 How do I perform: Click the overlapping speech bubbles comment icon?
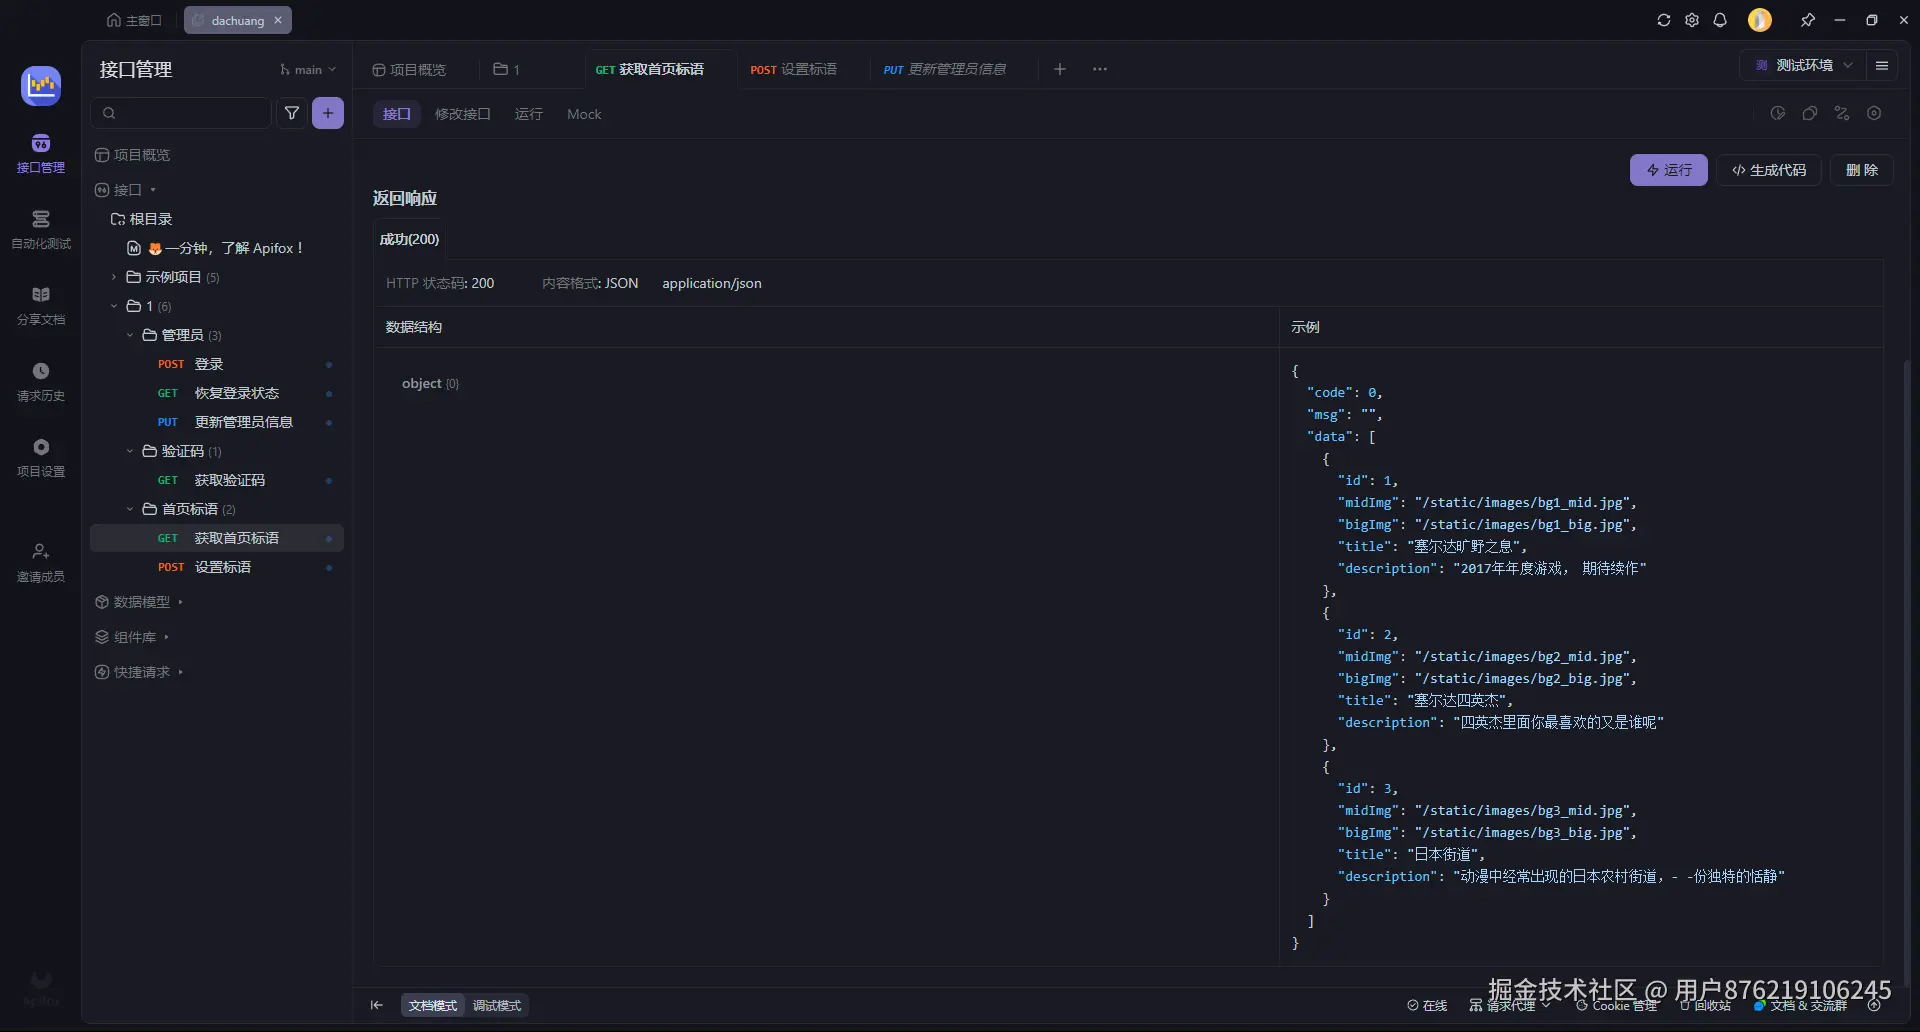coord(1810,113)
